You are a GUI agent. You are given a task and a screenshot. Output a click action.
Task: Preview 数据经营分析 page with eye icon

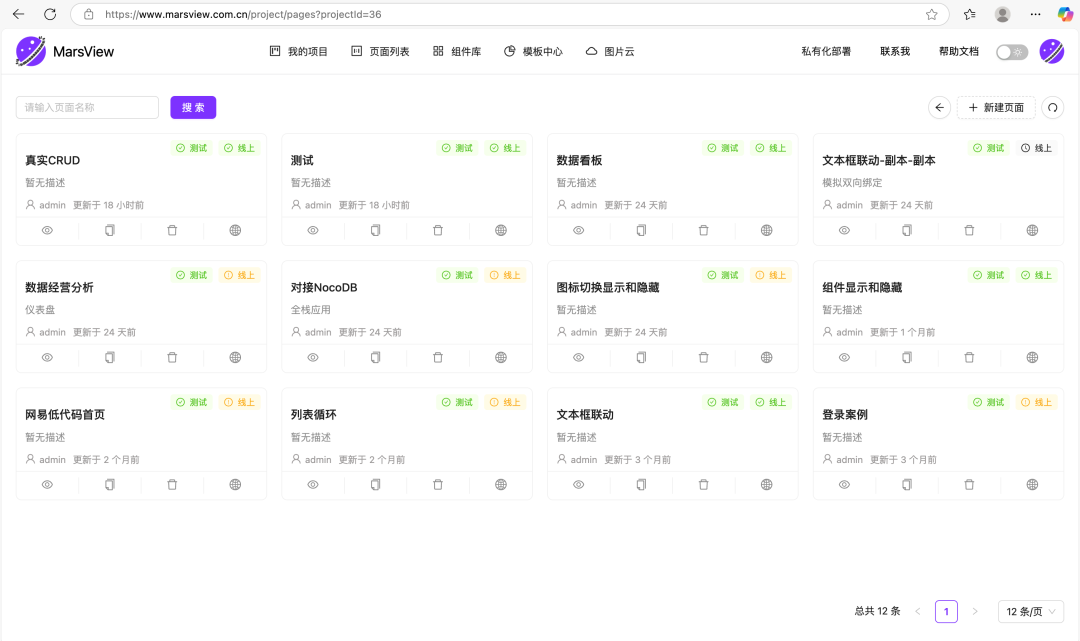coord(47,357)
